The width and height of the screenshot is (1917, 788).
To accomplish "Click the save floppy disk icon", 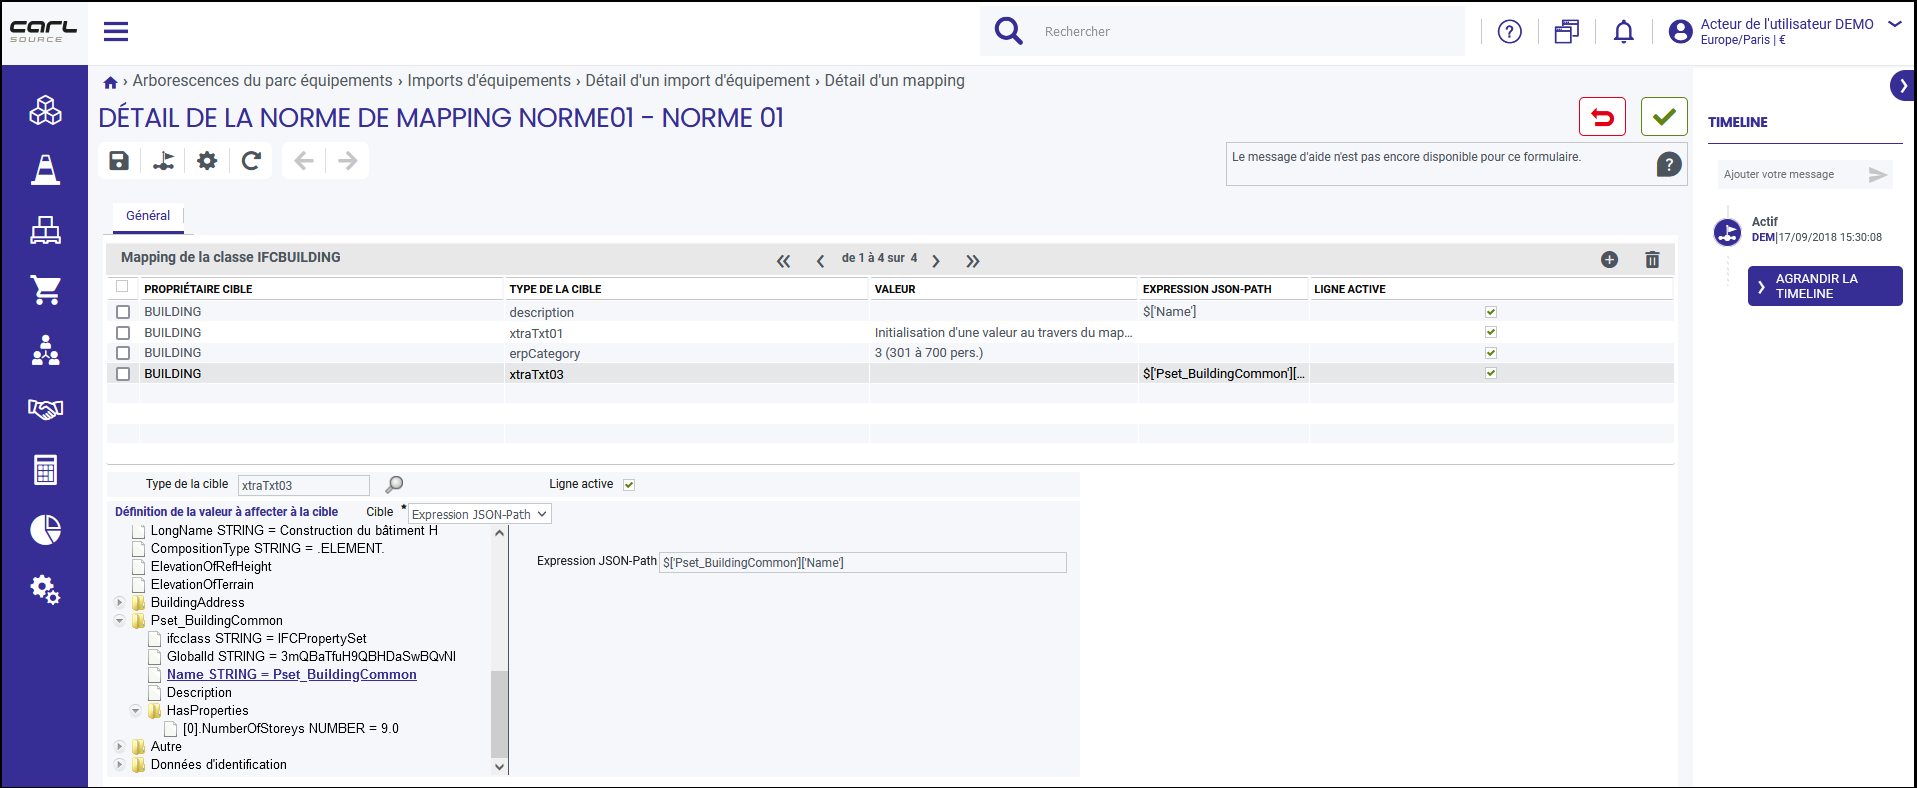I will click(119, 160).
